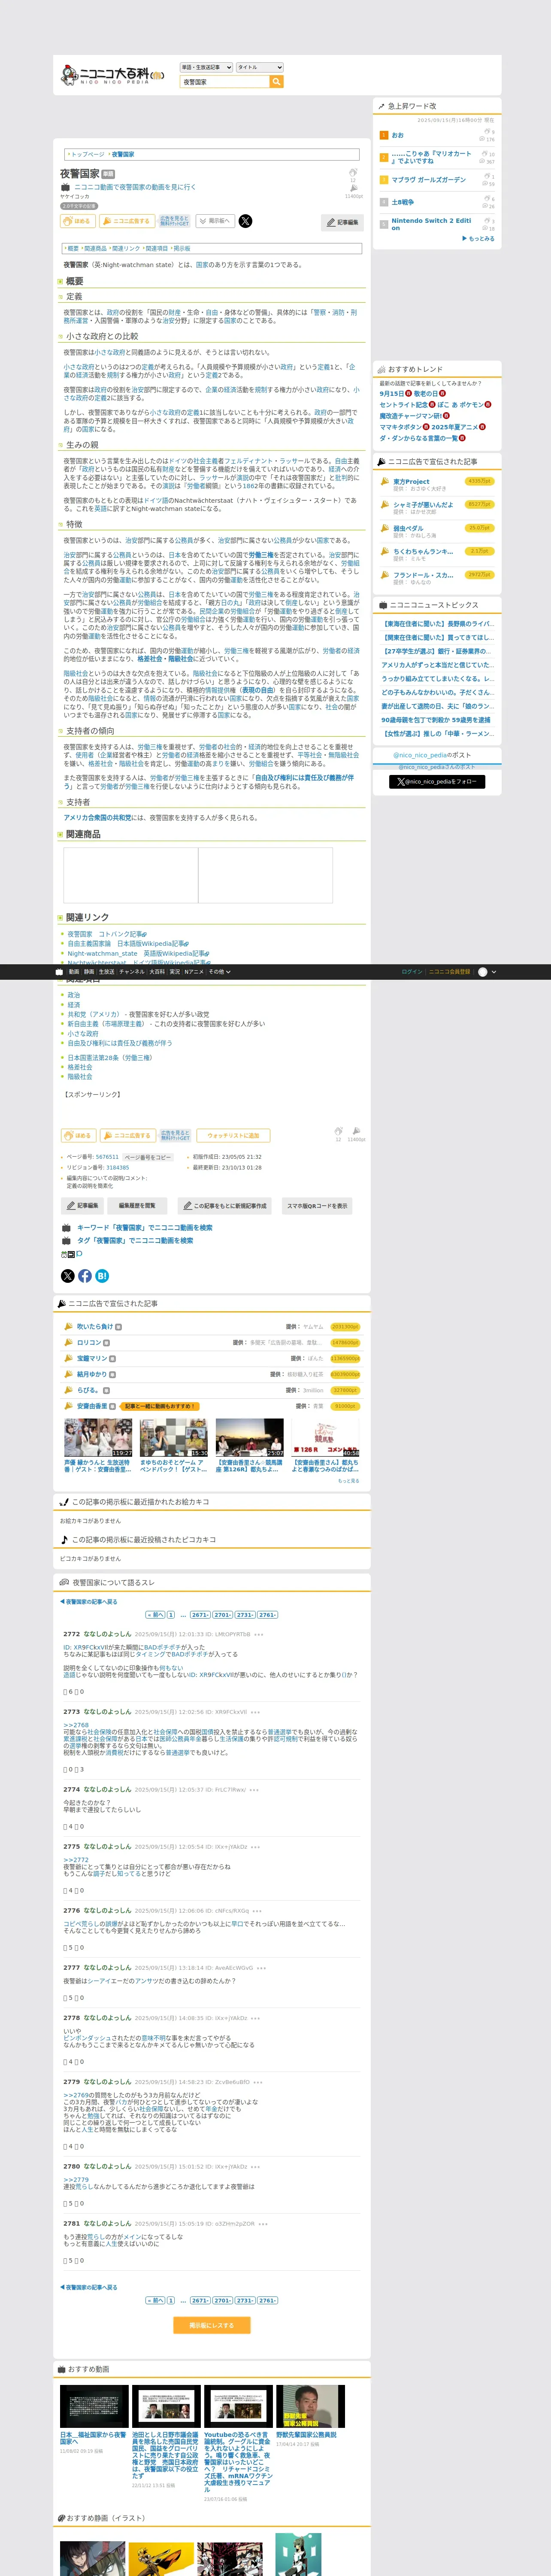The height and width of the screenshot is (2576, 551).
Task: Click the top ほめる praise button
Action: (78, 221)
